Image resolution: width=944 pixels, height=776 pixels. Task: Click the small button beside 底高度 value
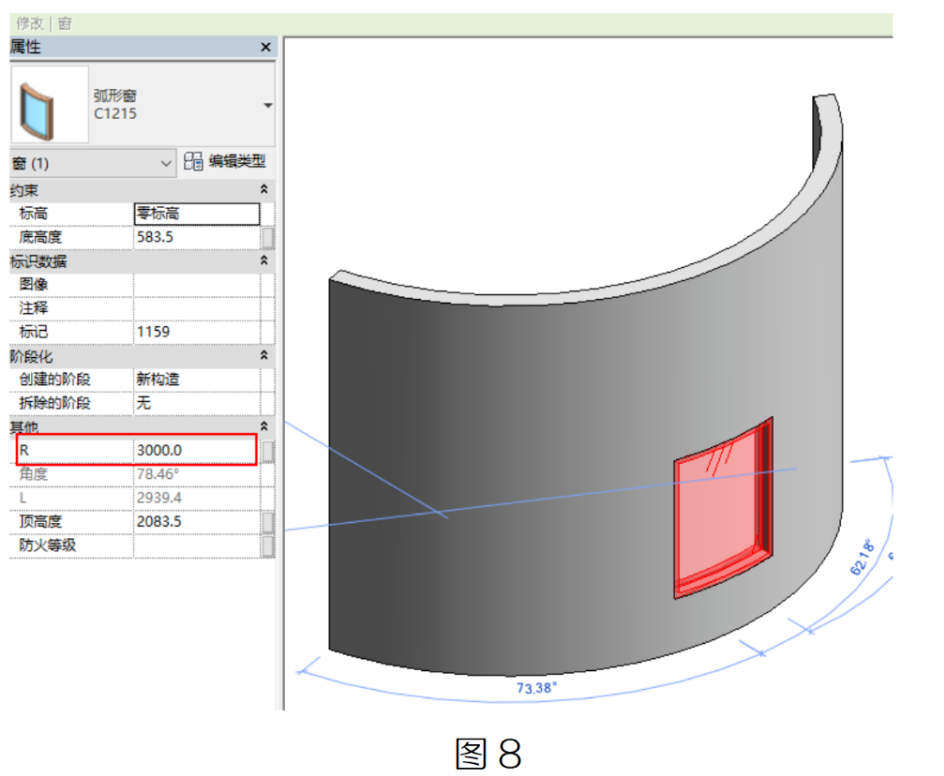268,237
